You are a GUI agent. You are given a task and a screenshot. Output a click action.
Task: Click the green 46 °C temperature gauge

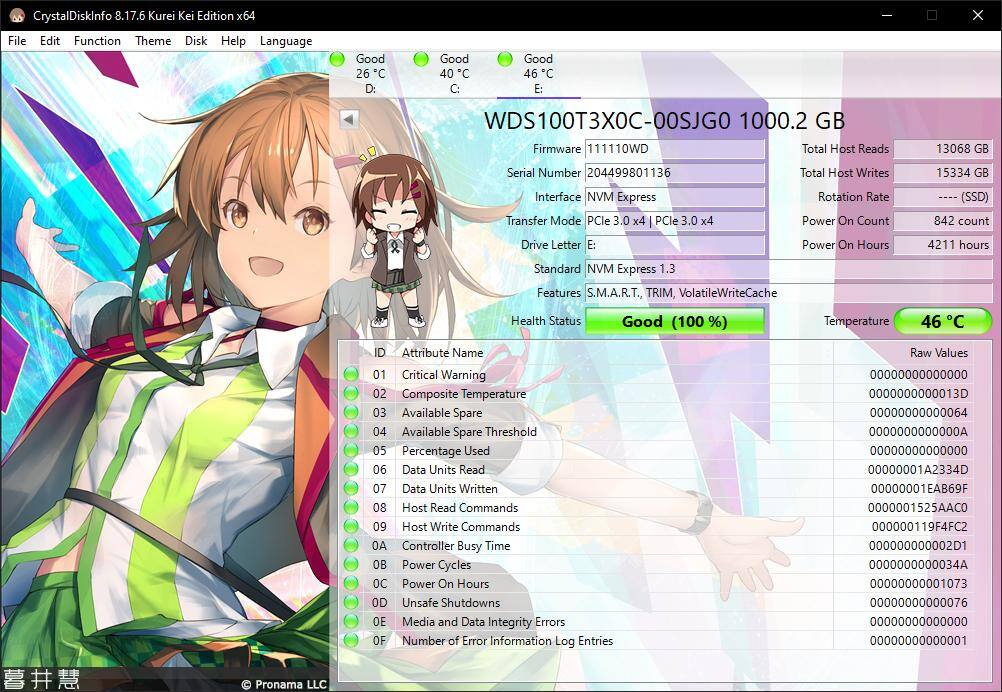pos(941,321)
